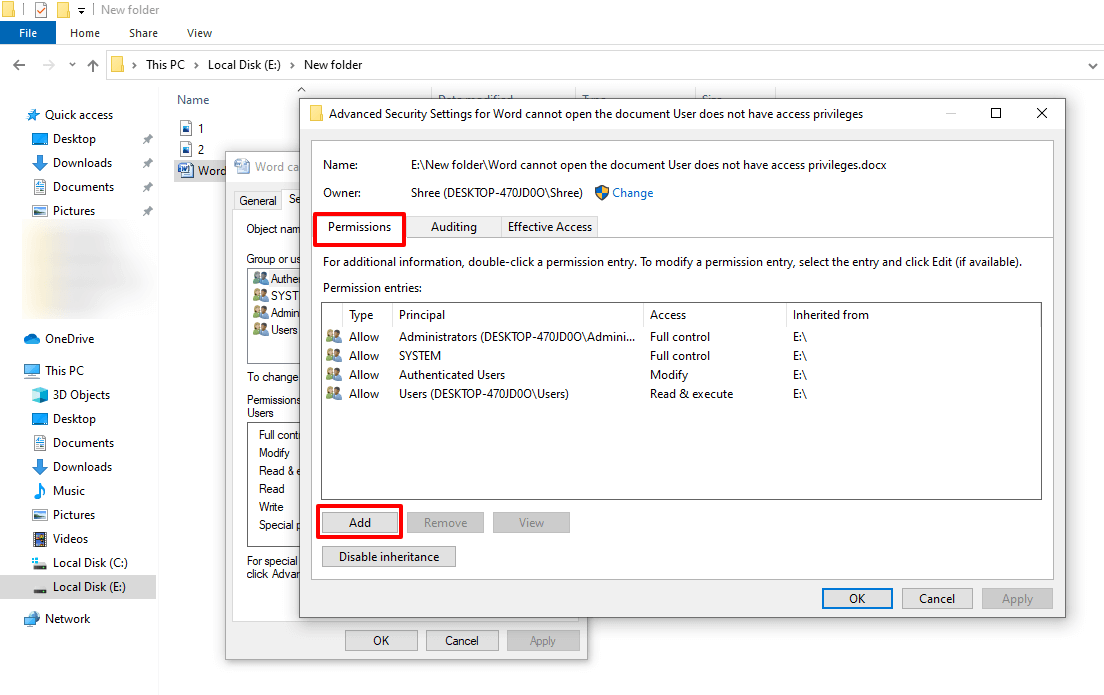This screenshot has height=695, width=1104.
Task: Click the Music note icon
Action: click(40, 491)
